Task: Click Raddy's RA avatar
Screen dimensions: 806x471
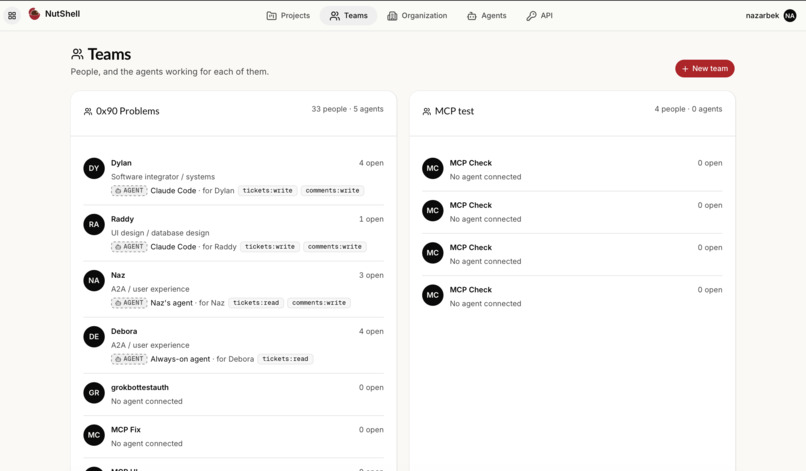Action: [94, 224]
